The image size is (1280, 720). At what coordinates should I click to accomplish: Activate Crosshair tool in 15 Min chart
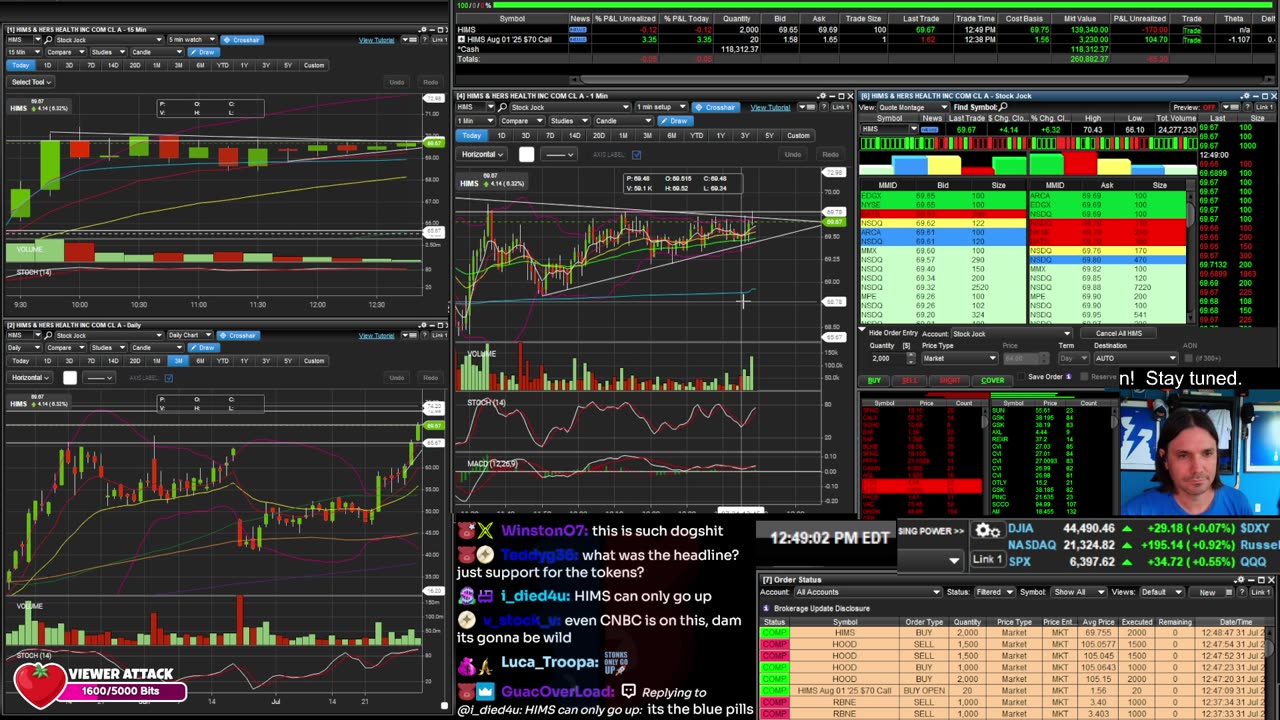242,40
